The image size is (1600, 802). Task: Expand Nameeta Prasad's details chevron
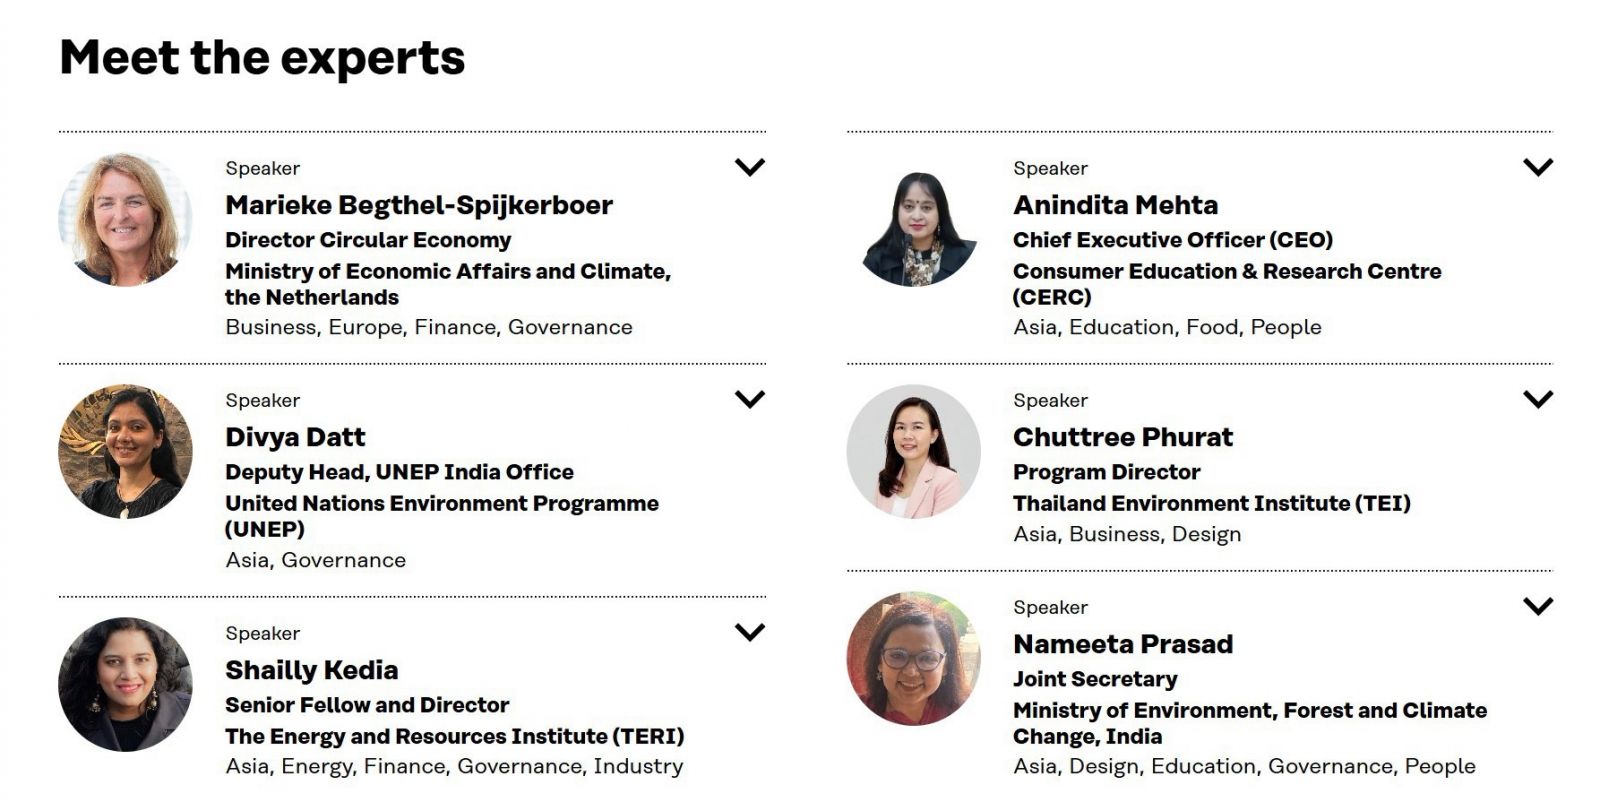1537,606
